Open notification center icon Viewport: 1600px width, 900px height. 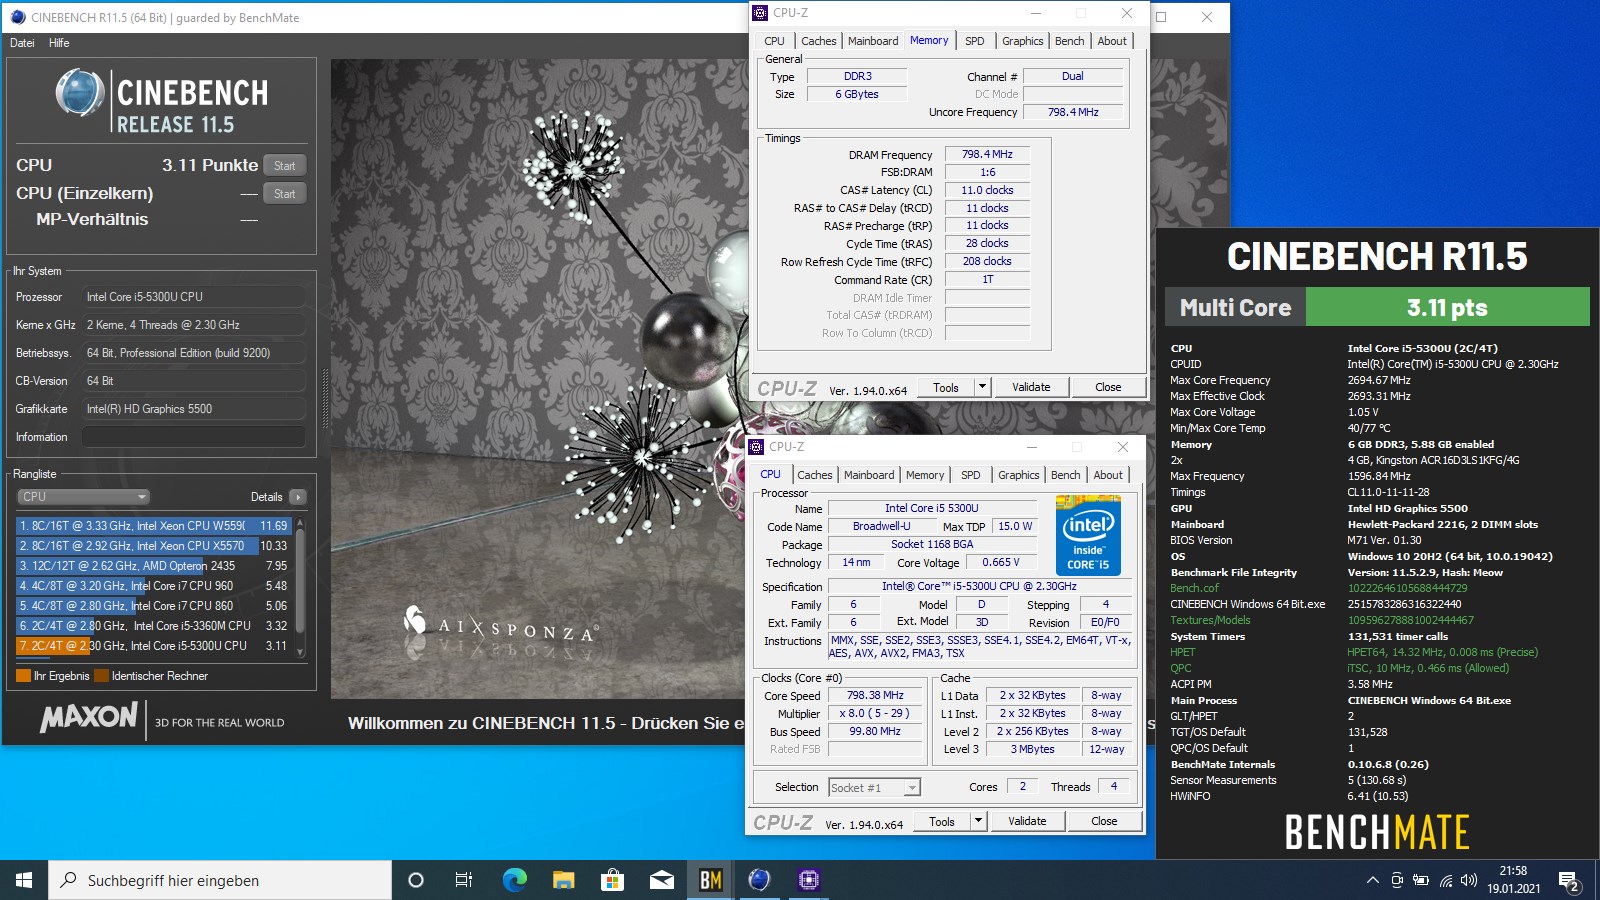(1568, 881)
